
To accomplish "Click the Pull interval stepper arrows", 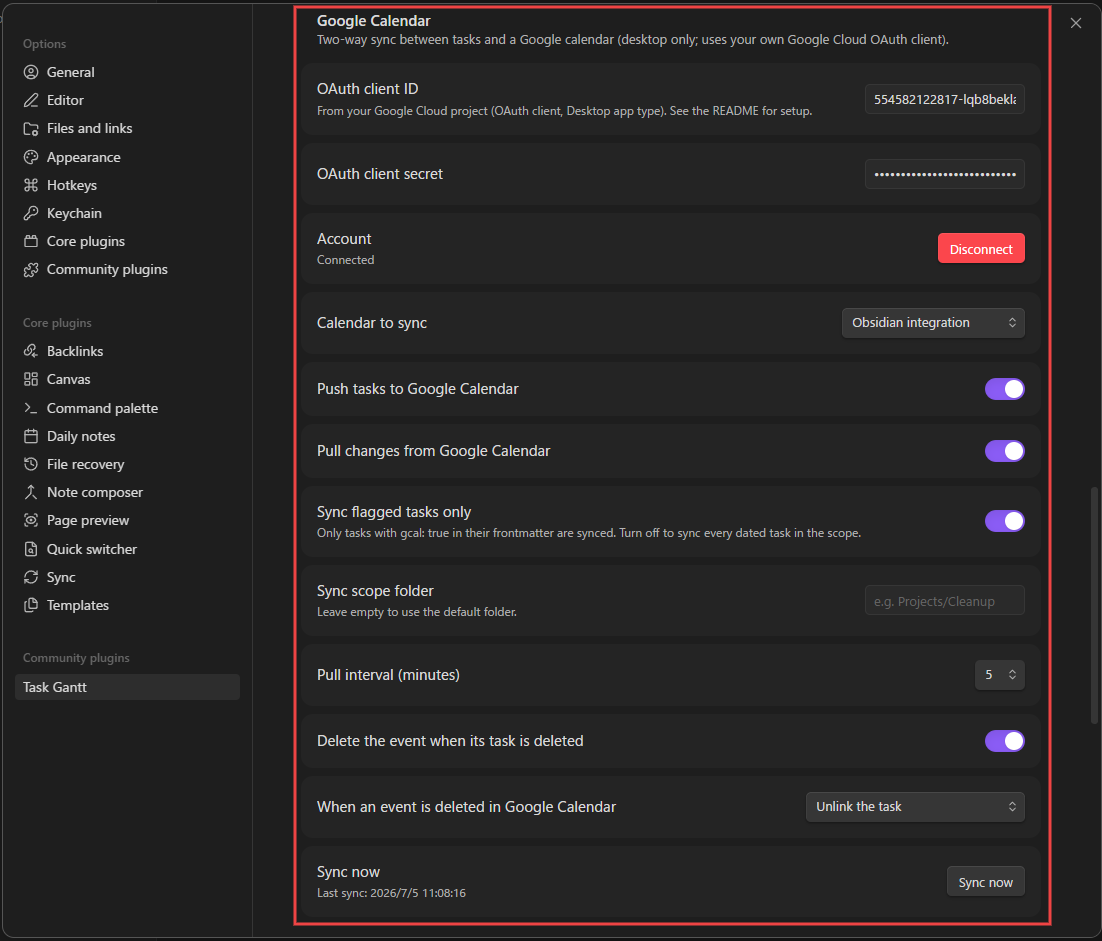I will [x=1012, y=675].
